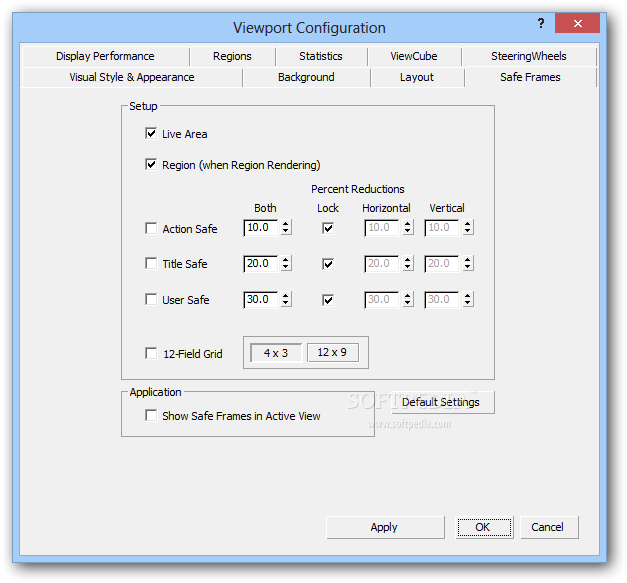Open the SteeringWheels tab
Image resolution: width=627 pixels, height=583 pixels.
[529, 56]
